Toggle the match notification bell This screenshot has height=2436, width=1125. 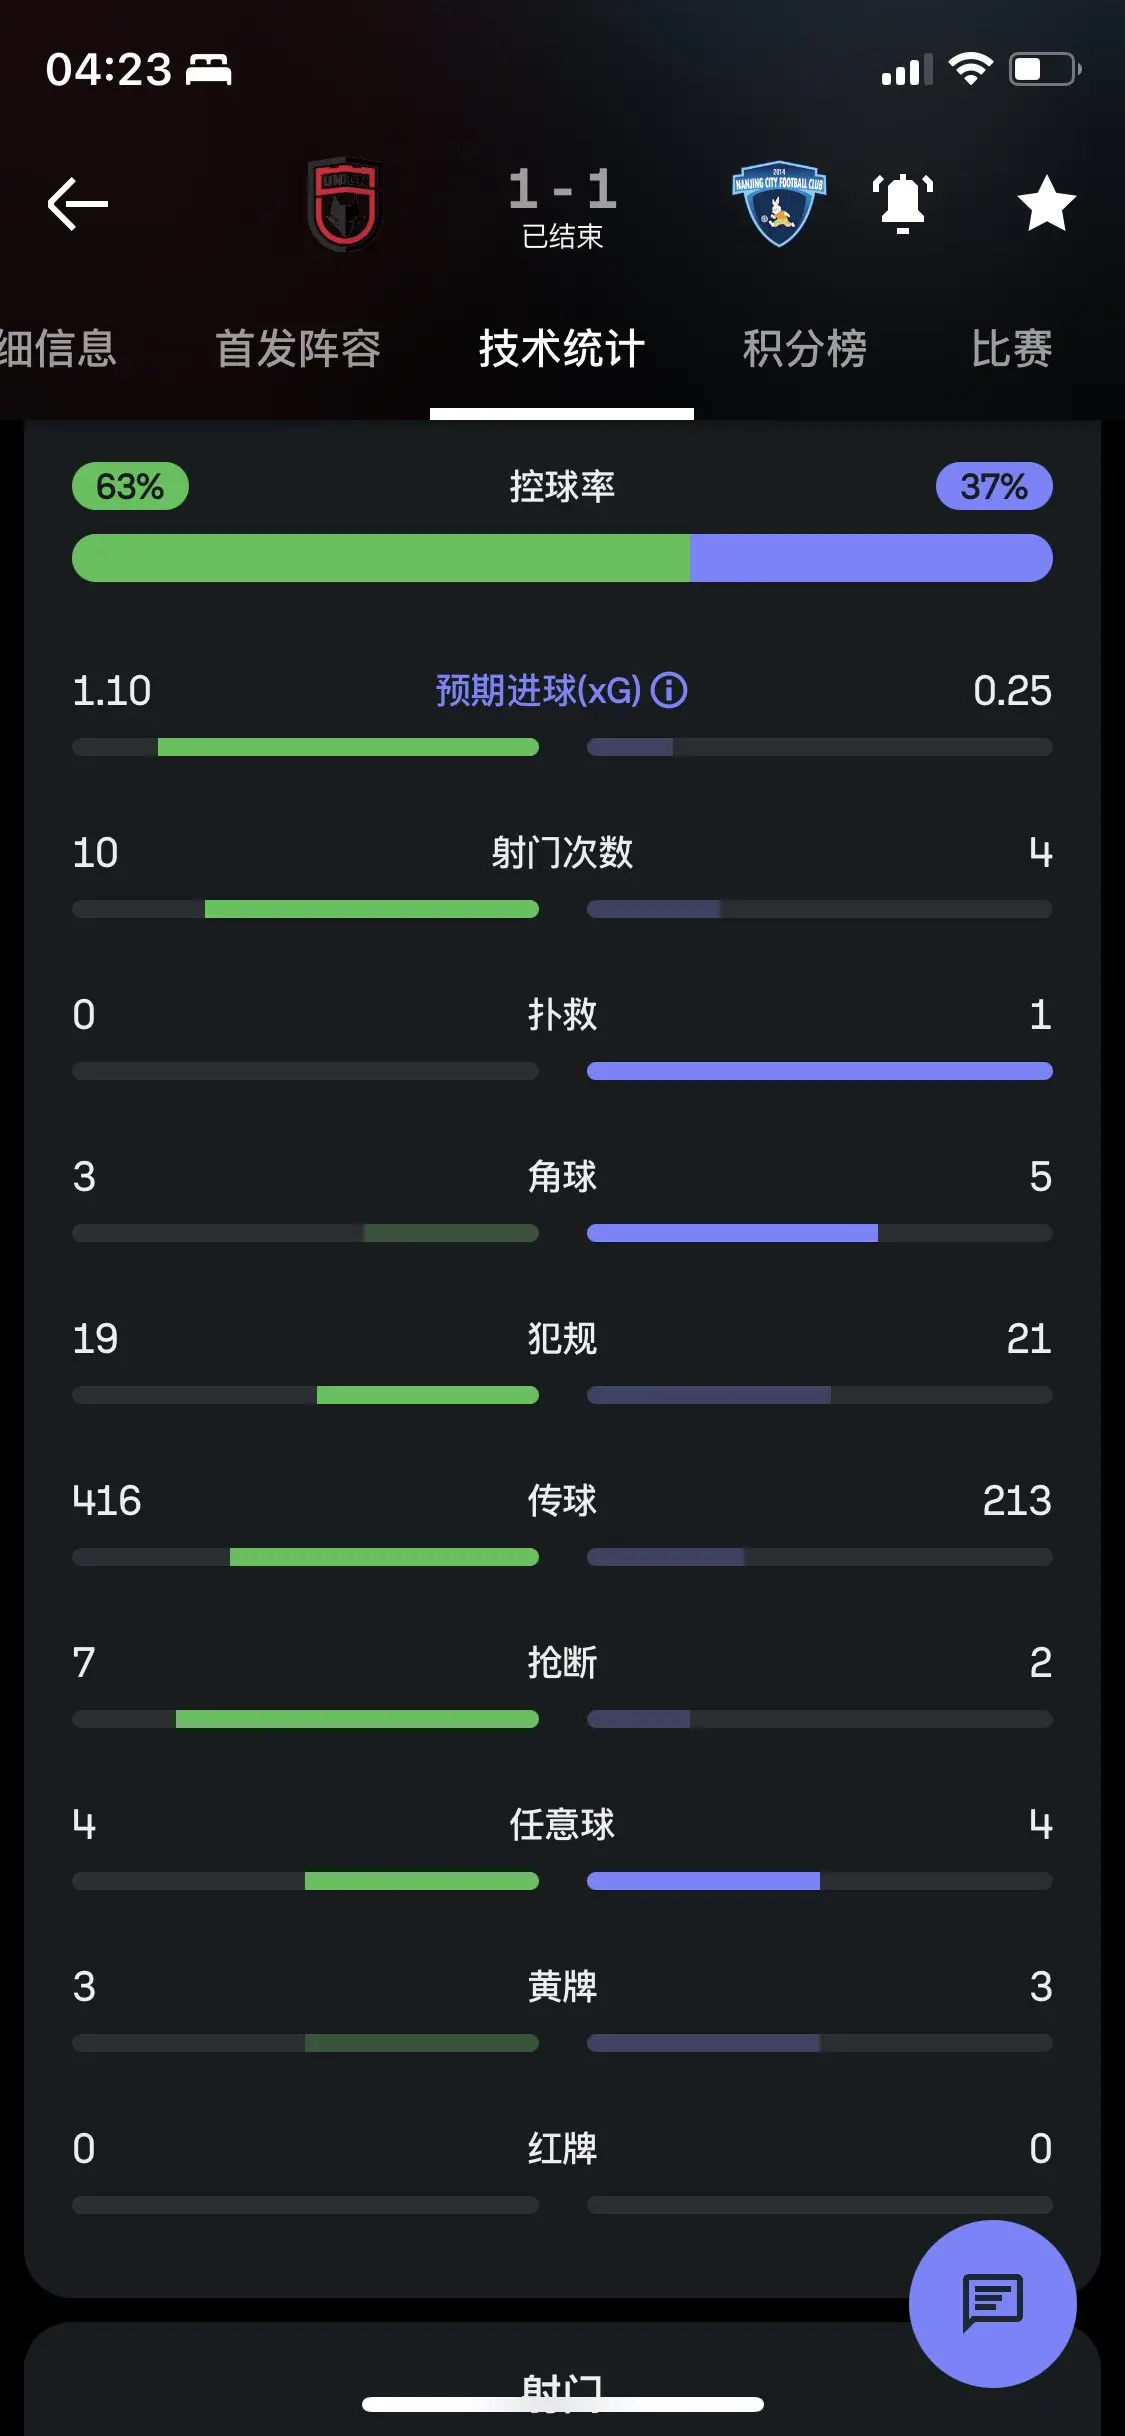(x=903, y=204)
